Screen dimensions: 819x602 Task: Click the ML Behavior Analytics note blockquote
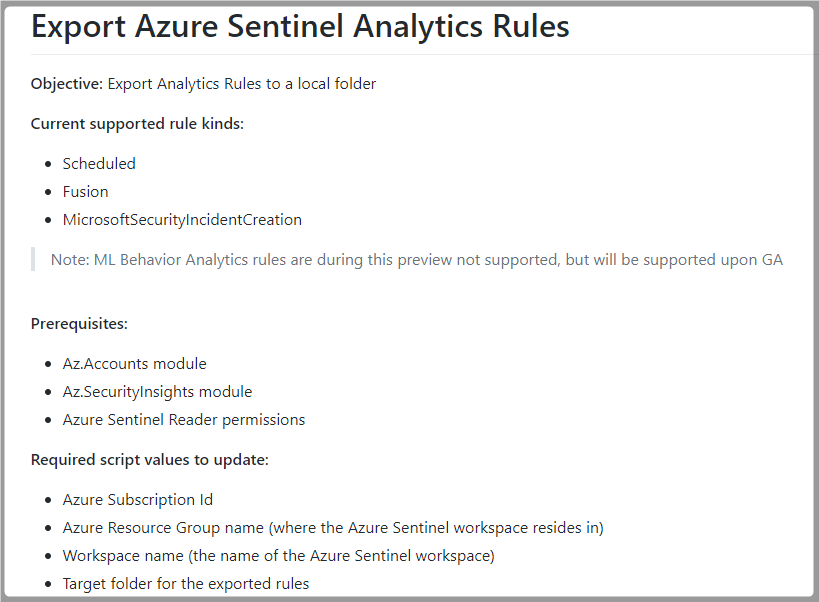(x=416, y=260)
